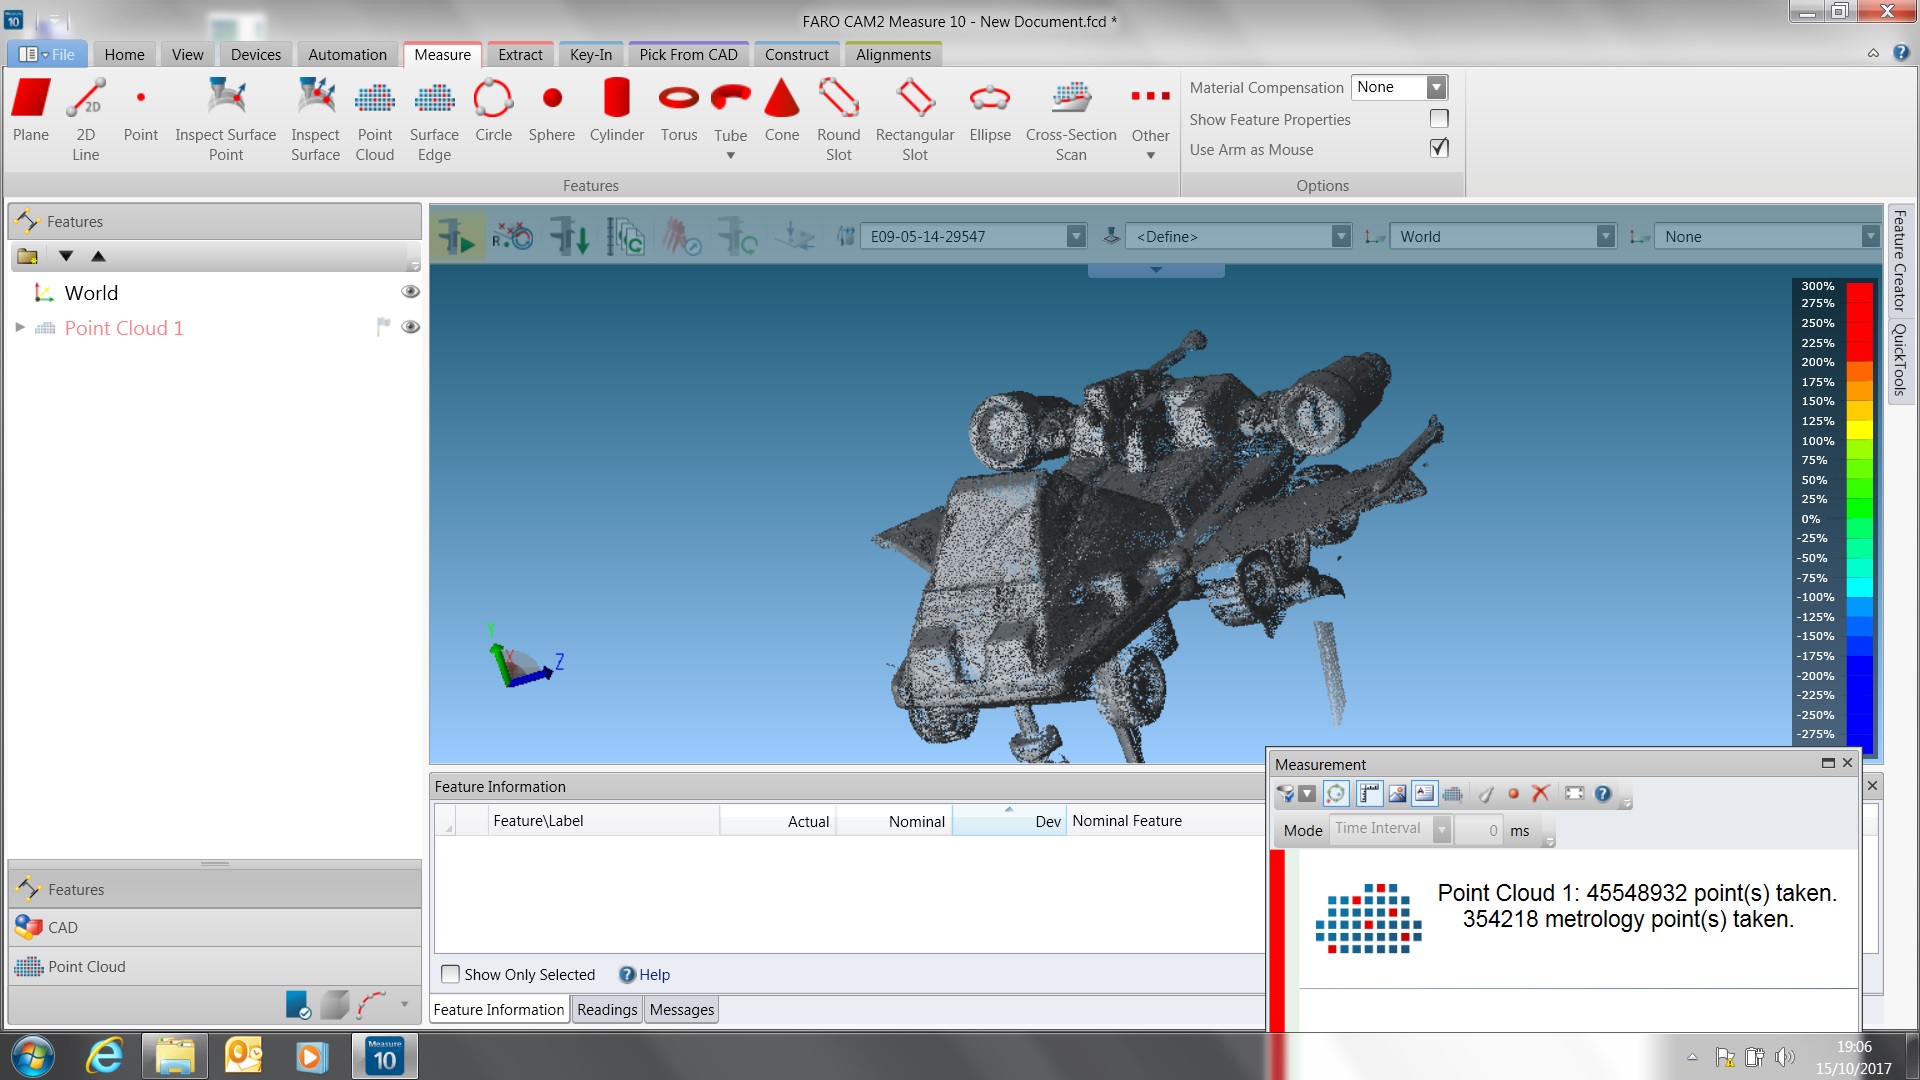Image resolution: width=1920 pixels, height=1080 pixels.
Task: Hide Point Cloud 1 visibility eye
Action: [x=410, y=327]
